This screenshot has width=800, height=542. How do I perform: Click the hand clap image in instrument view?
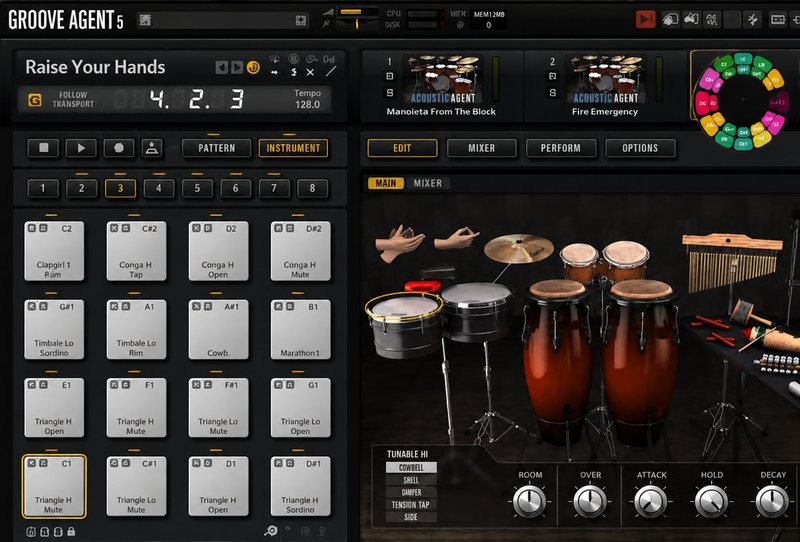pos(399,242)
